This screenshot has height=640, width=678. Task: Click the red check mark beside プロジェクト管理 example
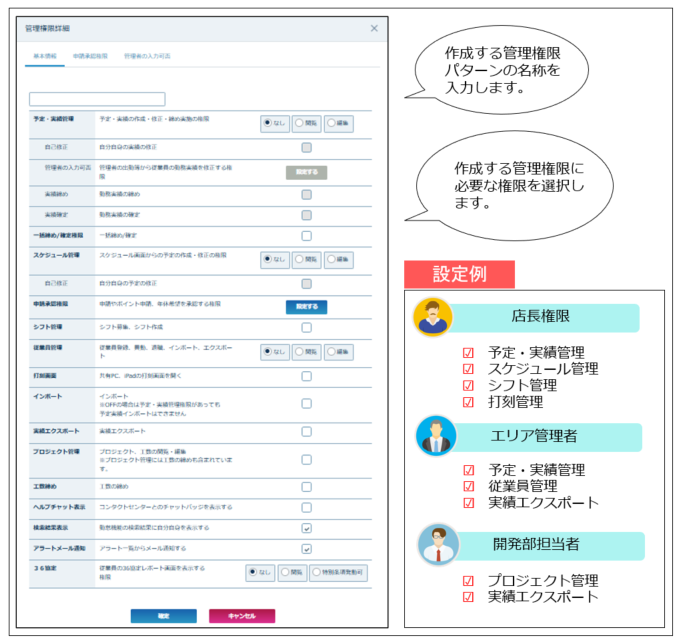468,580
